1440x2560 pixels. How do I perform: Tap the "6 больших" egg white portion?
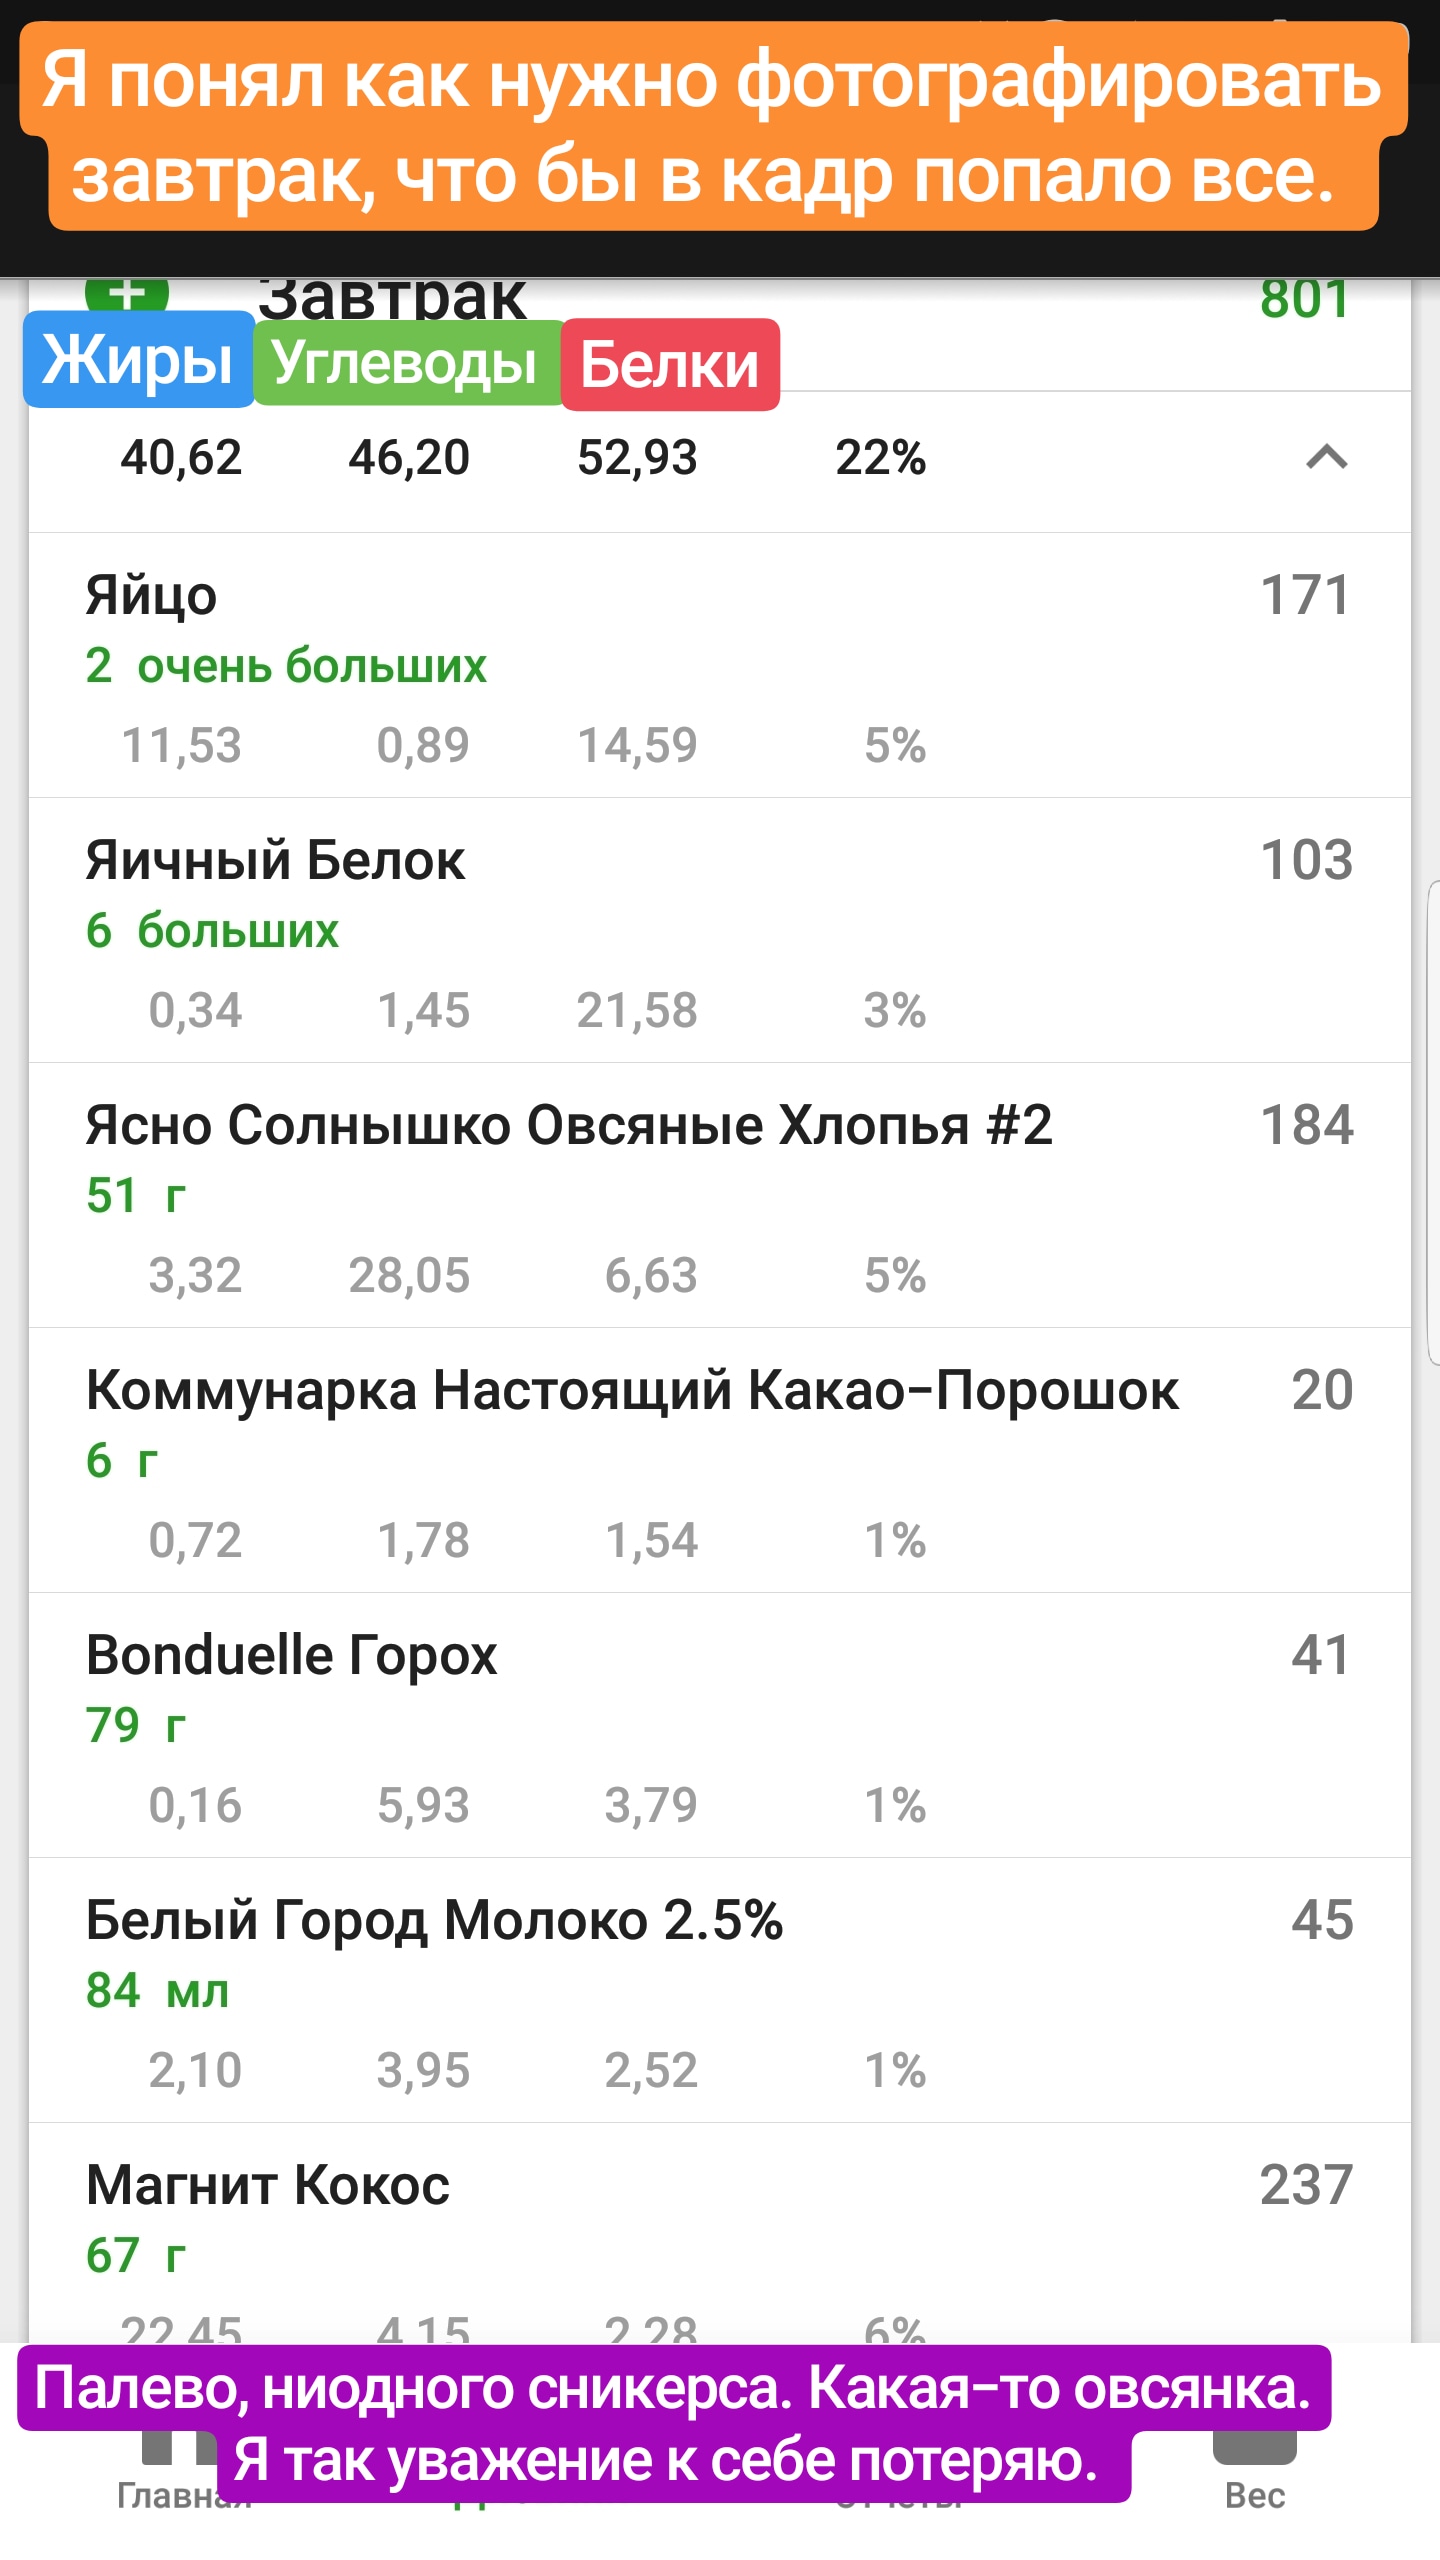click(x=212, y=931)
